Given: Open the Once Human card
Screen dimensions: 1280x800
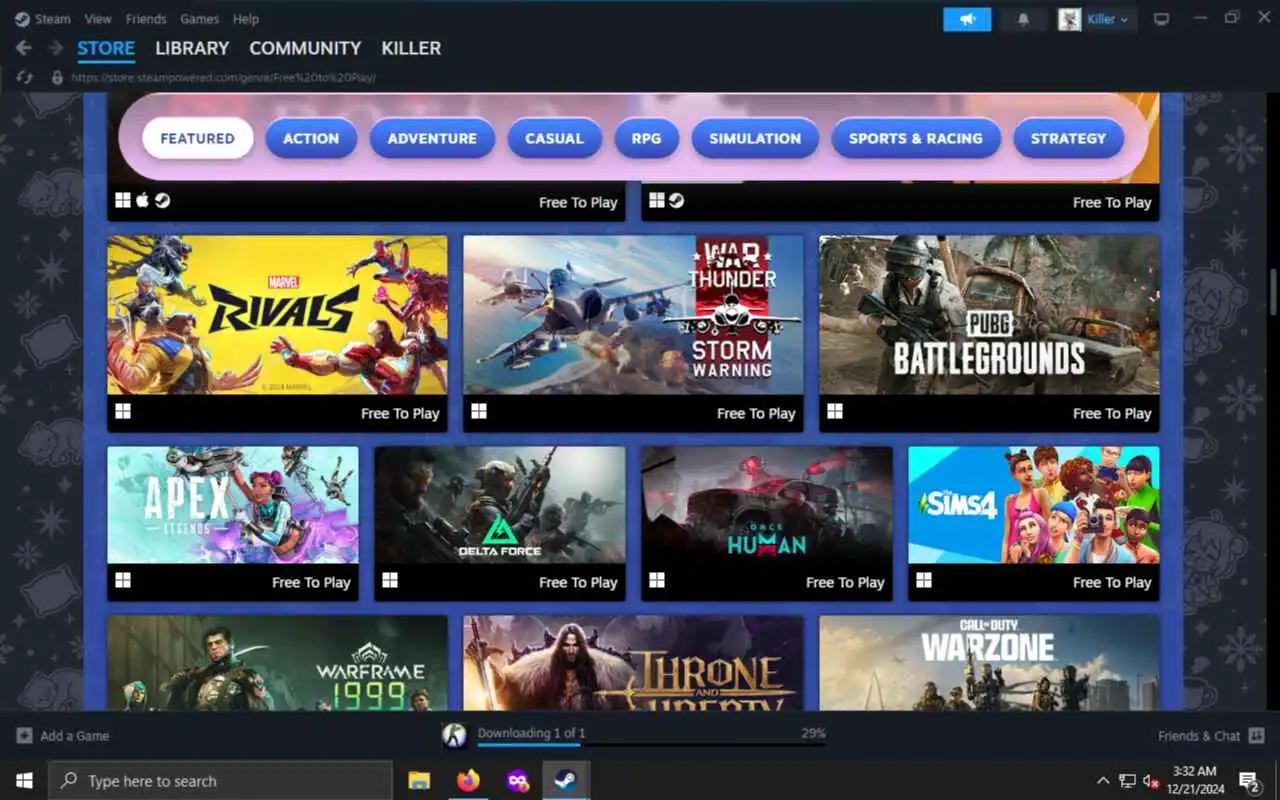Looking at the screenshot, I should pos(766,524).
